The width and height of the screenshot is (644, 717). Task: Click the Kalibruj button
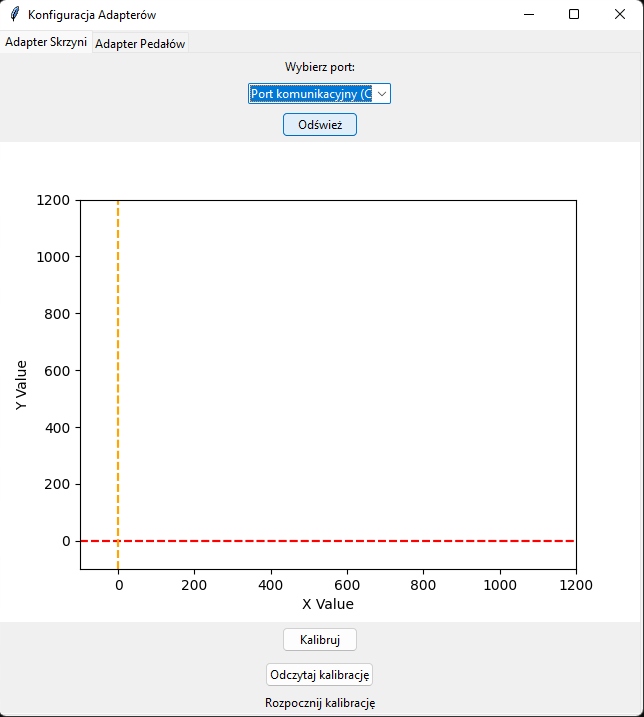[x=320, y=640]
